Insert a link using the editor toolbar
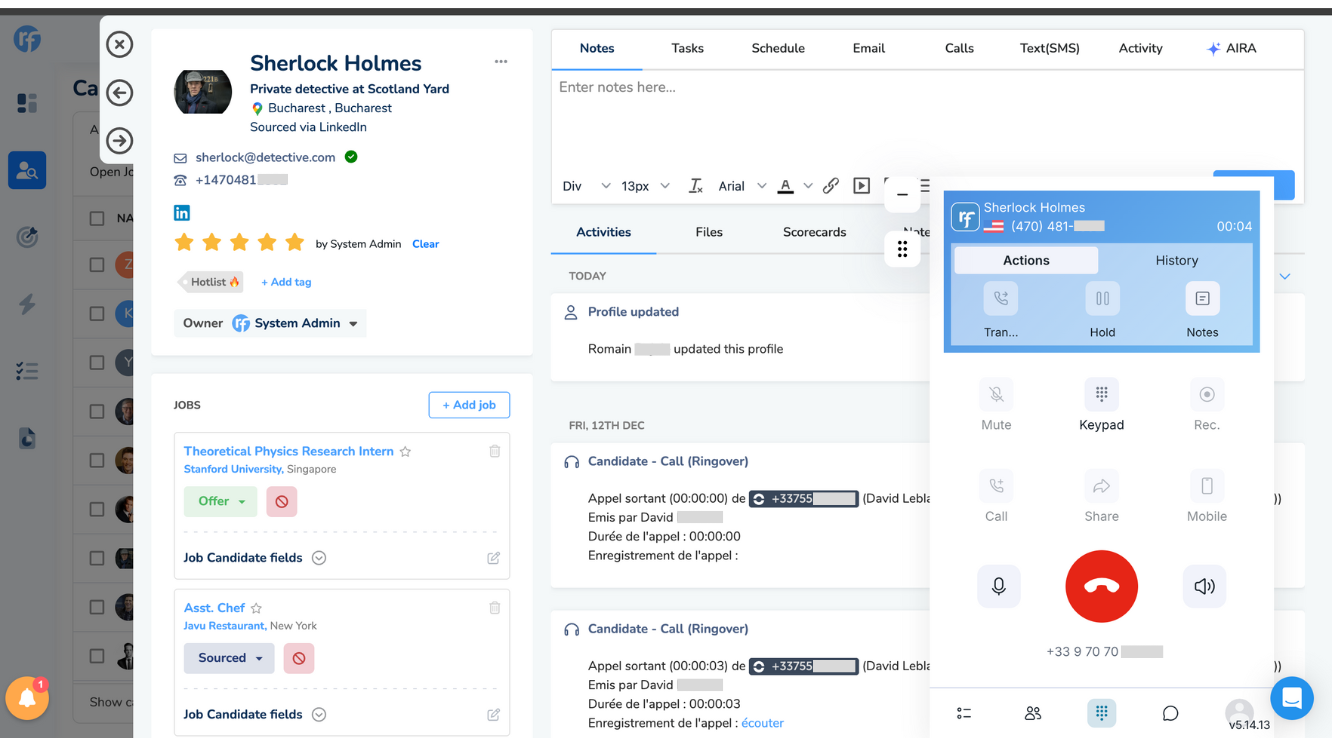The height and width of the screenshot is (746, 1332). [831, 186]
